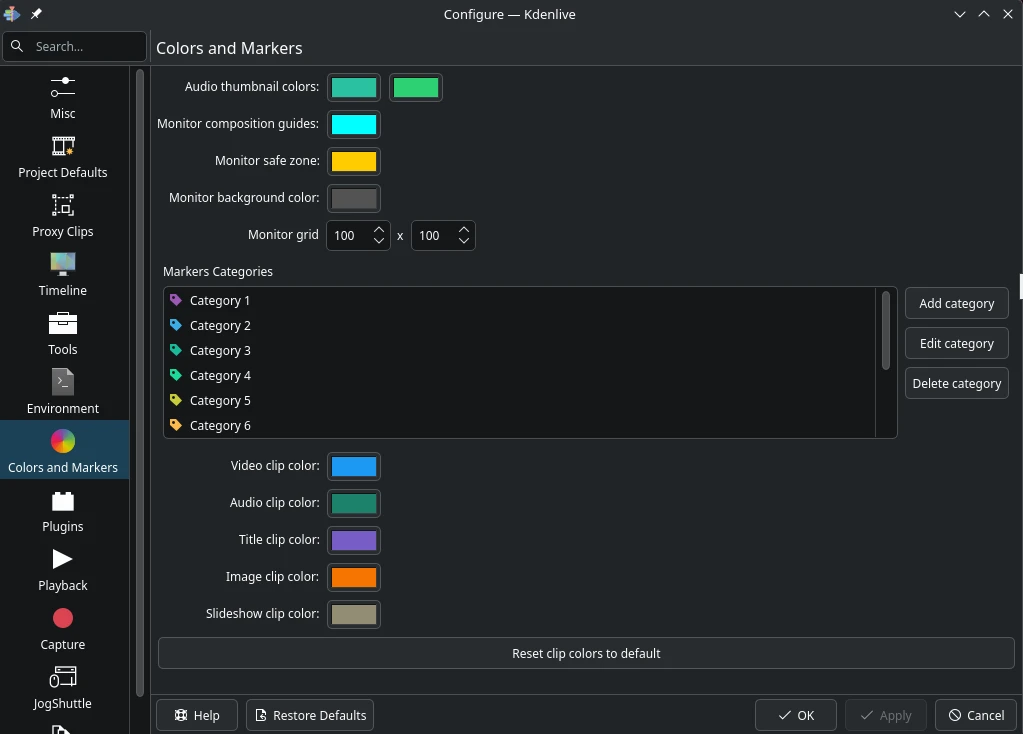Viewport: 1023px width, 734px height.
Task: Change Audio clip color swatch
Action: 354,504
